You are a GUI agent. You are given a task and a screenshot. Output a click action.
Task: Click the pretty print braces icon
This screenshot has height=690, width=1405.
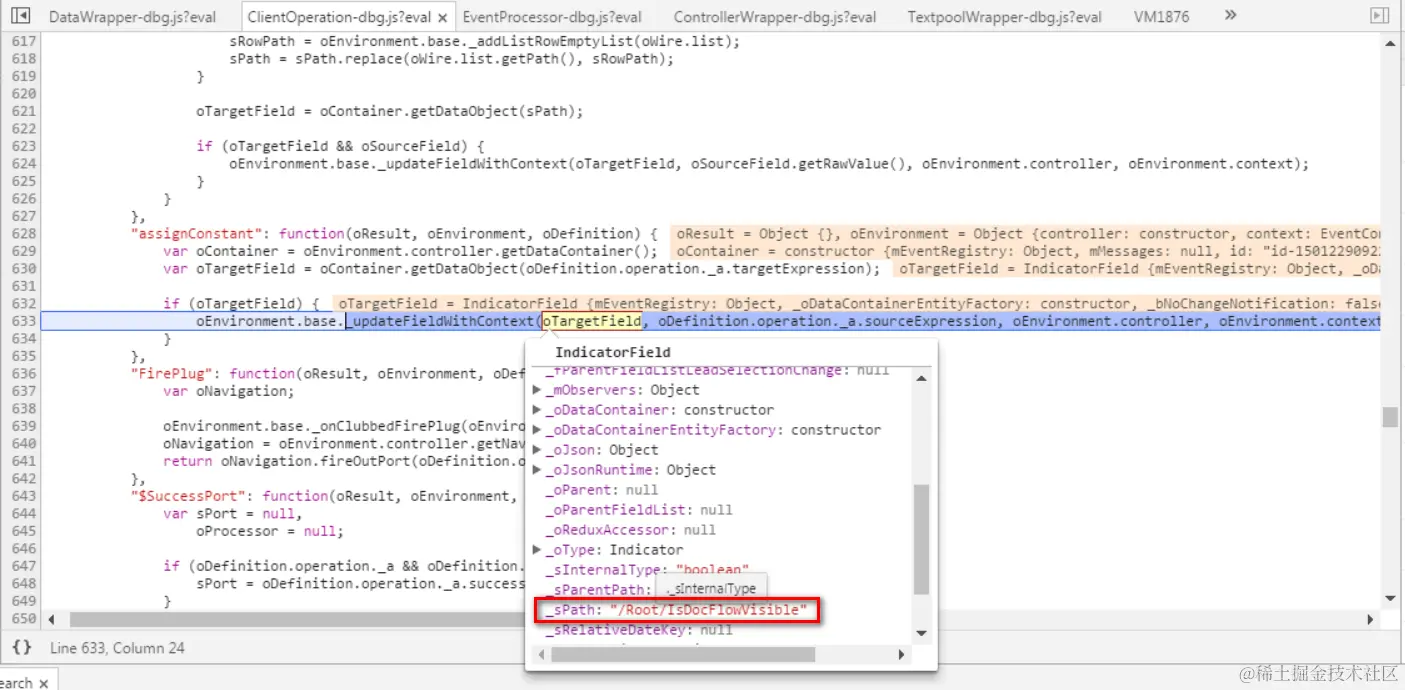point(22,647)
